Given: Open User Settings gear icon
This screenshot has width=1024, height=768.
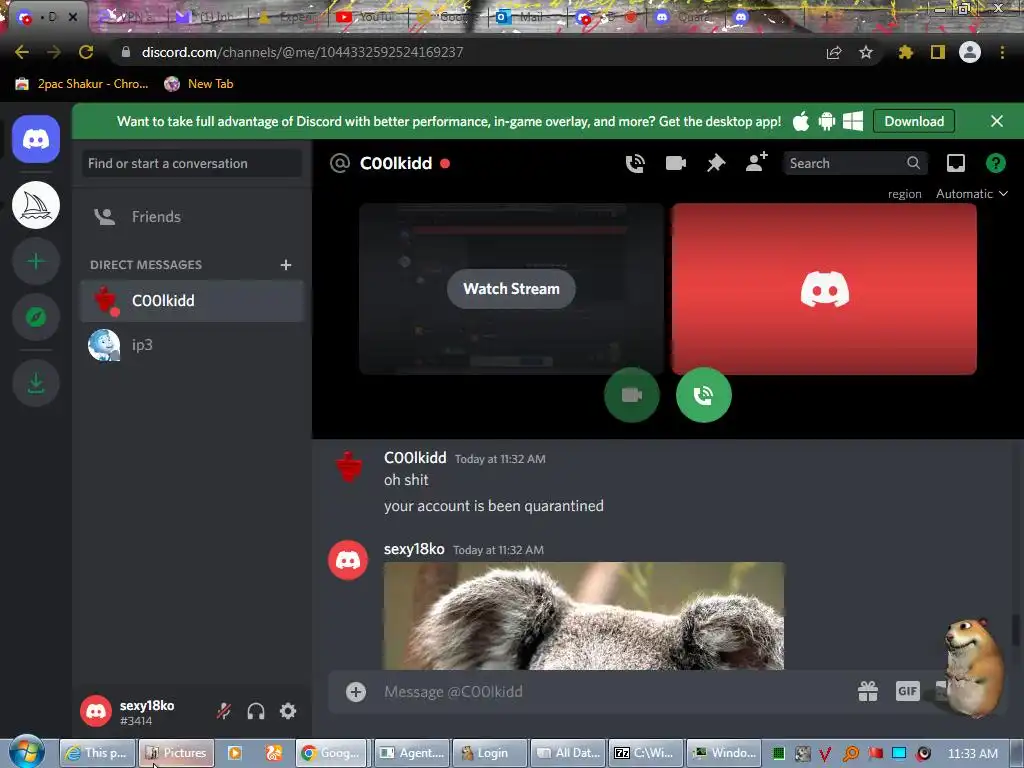Looking at the screenshot, I should (288, 711).
